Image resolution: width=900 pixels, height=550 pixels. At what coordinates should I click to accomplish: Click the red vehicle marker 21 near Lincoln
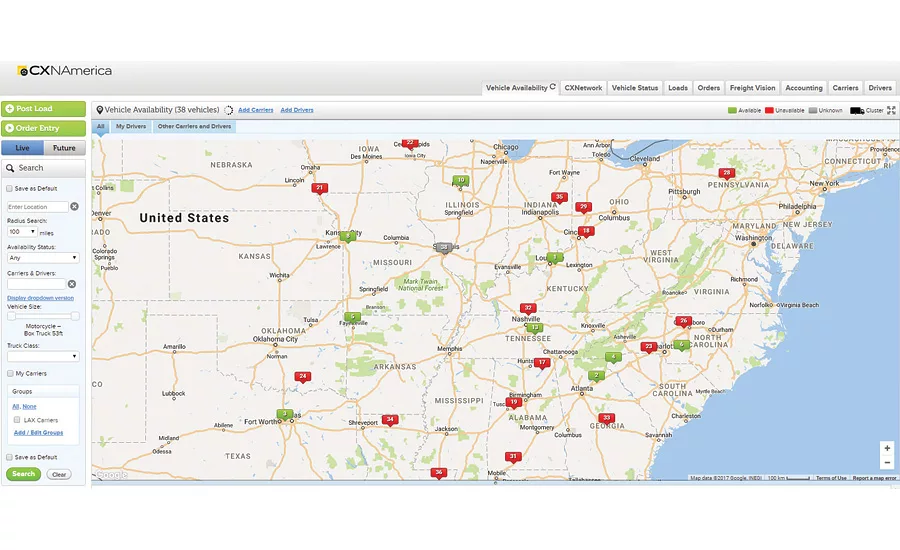coord(320,188)
